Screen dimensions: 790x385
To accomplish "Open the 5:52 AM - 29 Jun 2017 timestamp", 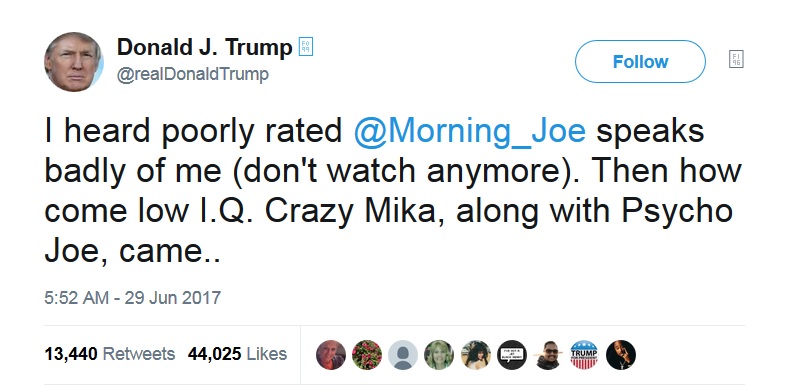I will click(133, 297).
